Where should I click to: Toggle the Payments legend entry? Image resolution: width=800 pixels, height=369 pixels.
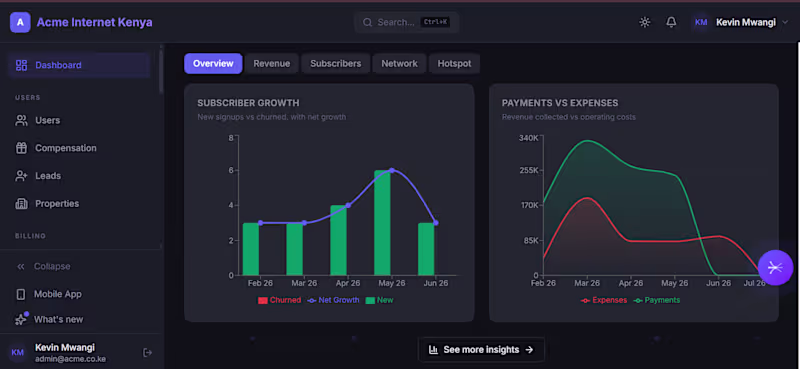click(657, 300)
